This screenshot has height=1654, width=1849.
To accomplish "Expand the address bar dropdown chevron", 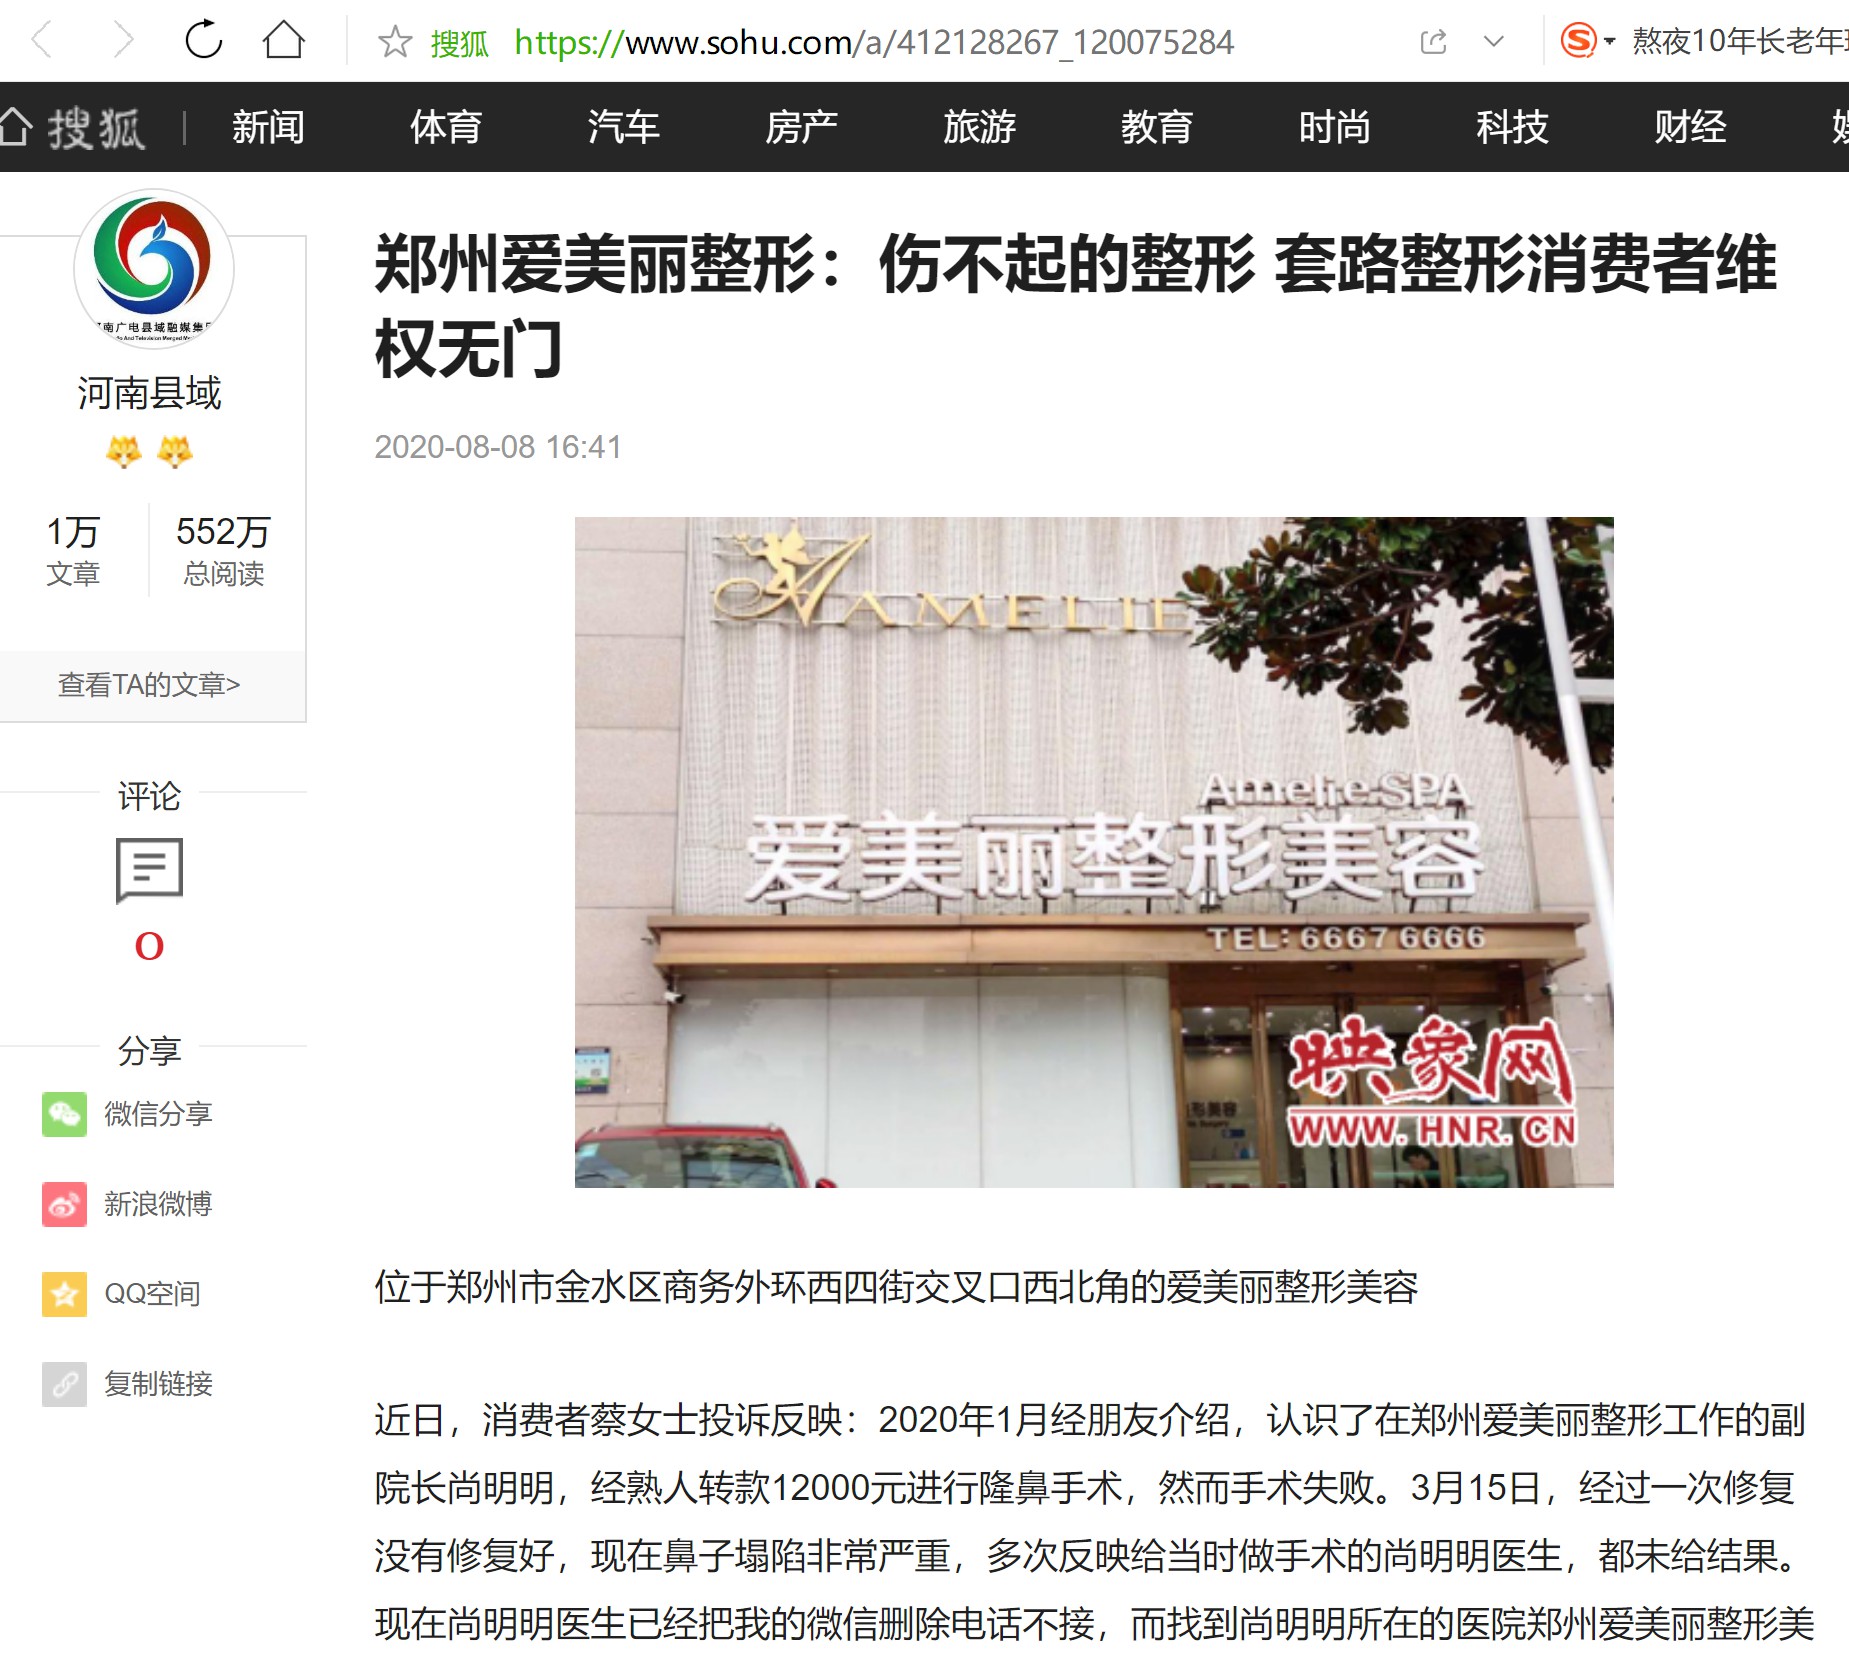I will pos(1494,42).
